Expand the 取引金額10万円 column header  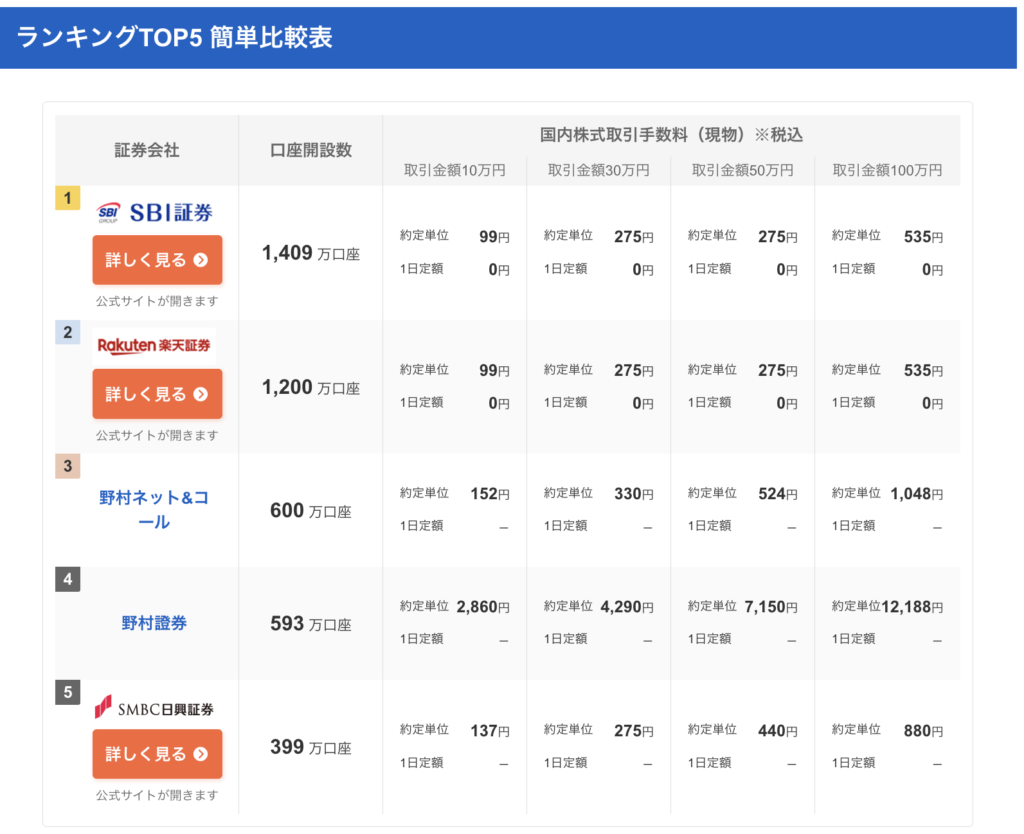pyautogui.click(x=454, y=170)
